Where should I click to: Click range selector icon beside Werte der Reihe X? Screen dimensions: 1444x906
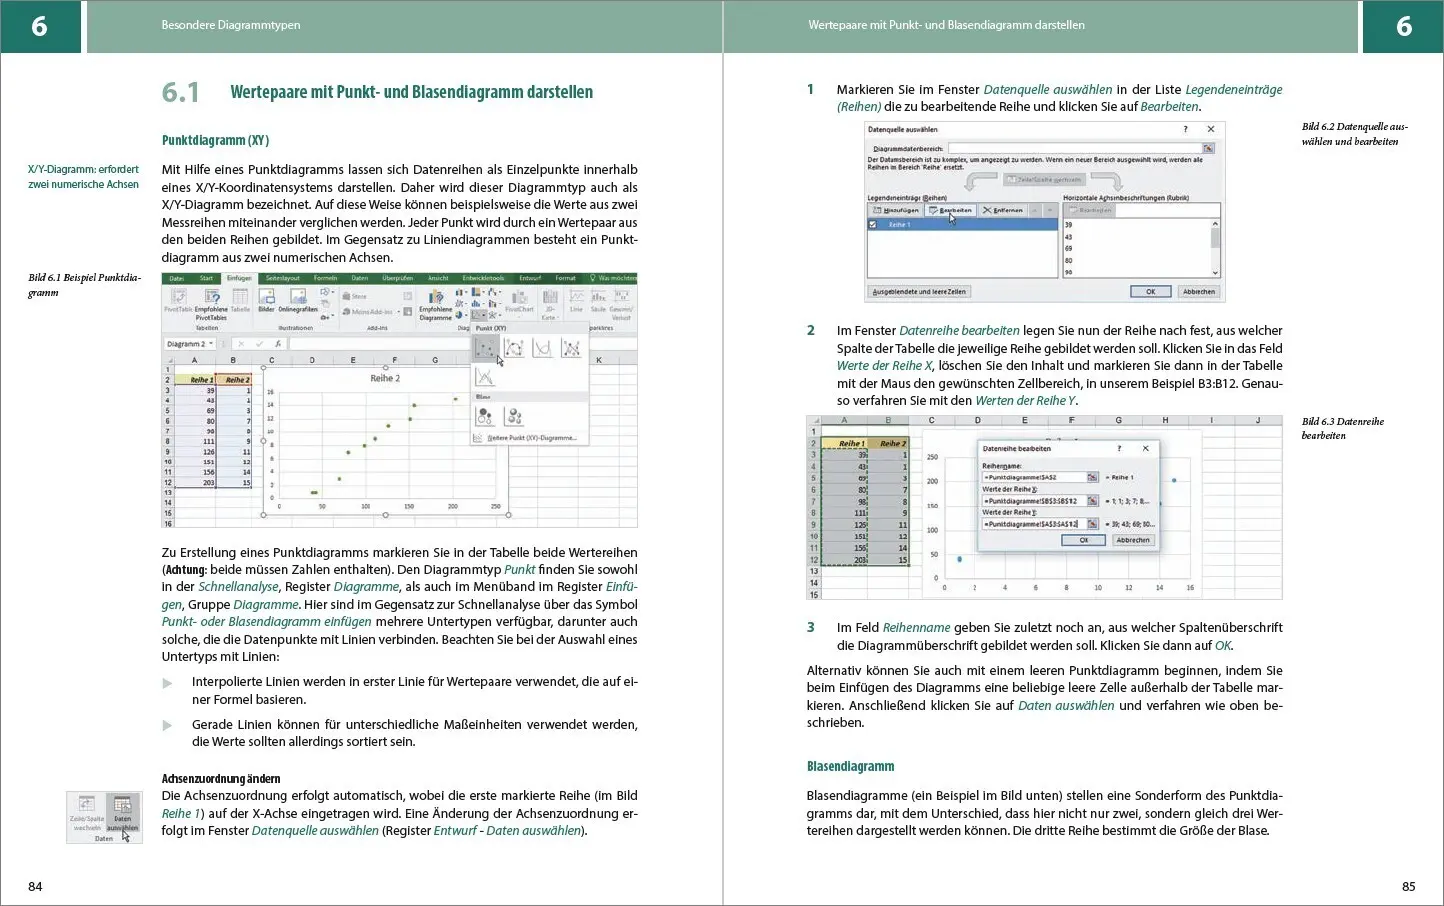pyautogui.click(x=1093, y=501)
